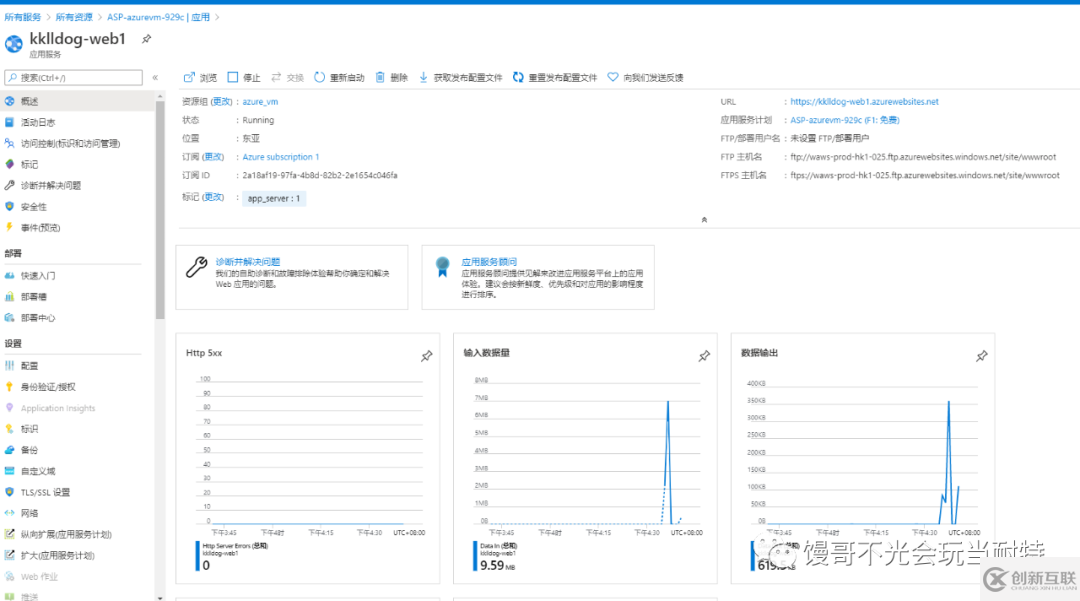Open the 活动日志 sidebar item
This screenshot has height=601, width=1080.
(42, 121)
